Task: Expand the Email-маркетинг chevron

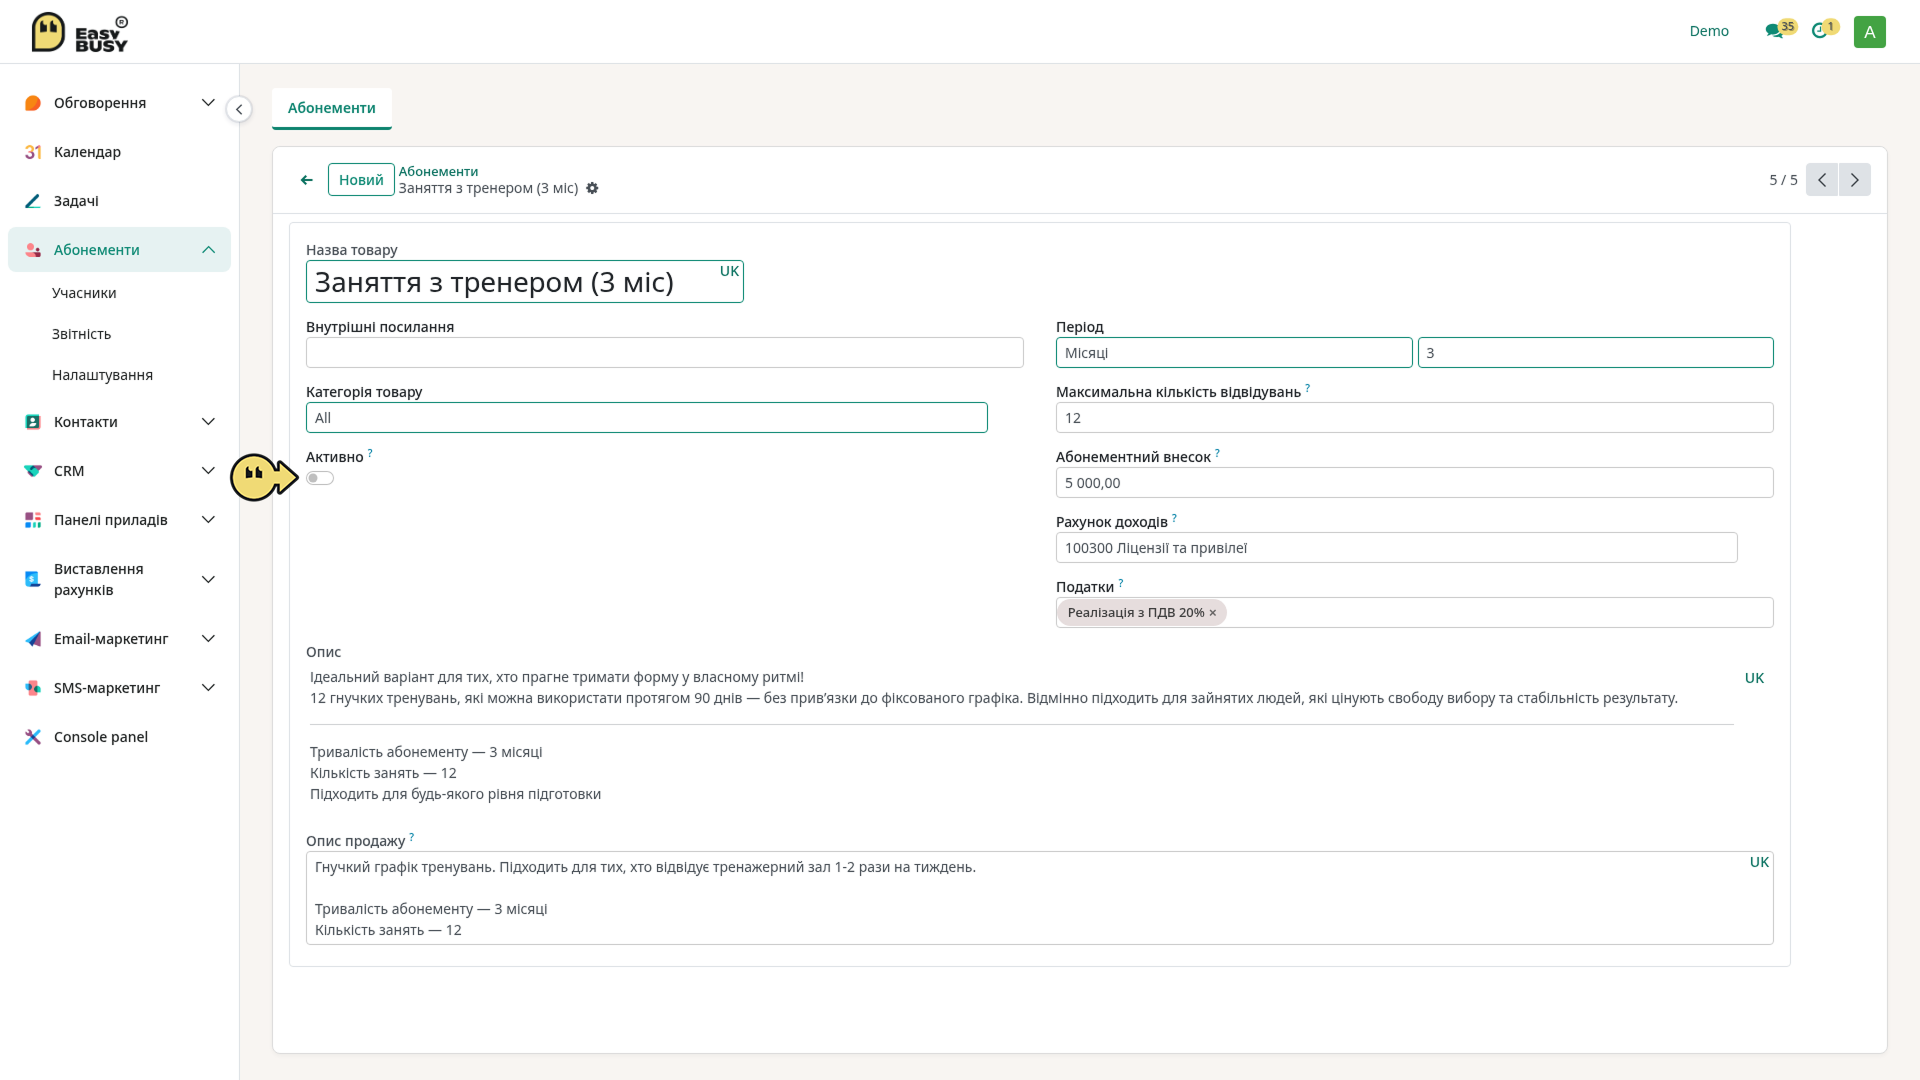Action: click(x=208, y=639)
